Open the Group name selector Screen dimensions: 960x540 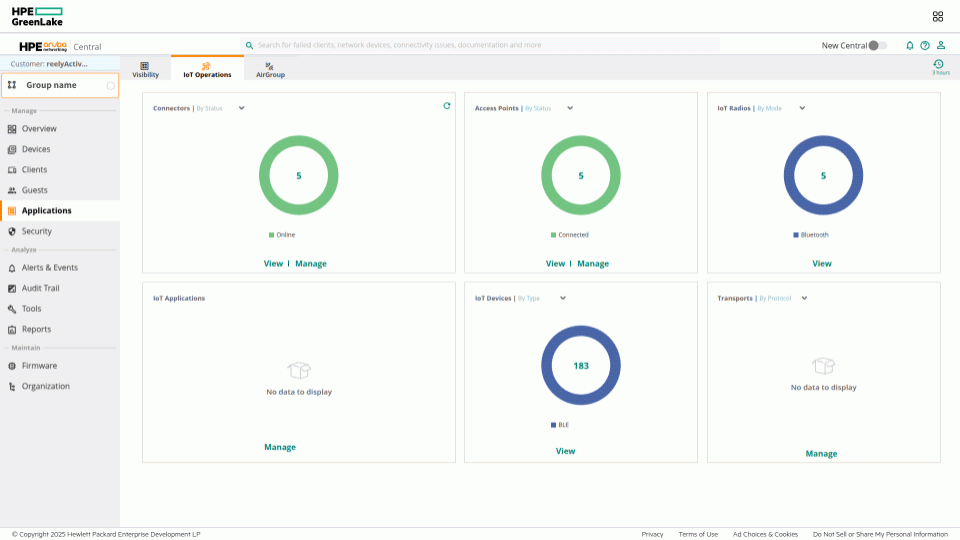[60, 85]
